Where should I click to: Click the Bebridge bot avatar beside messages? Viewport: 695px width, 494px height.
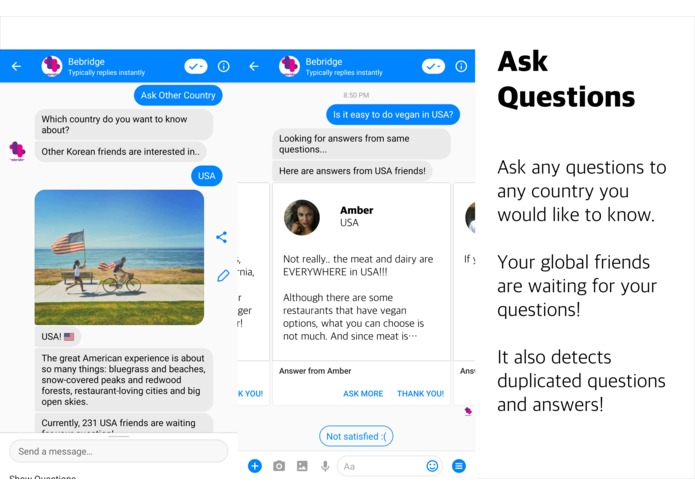[17, 151]
